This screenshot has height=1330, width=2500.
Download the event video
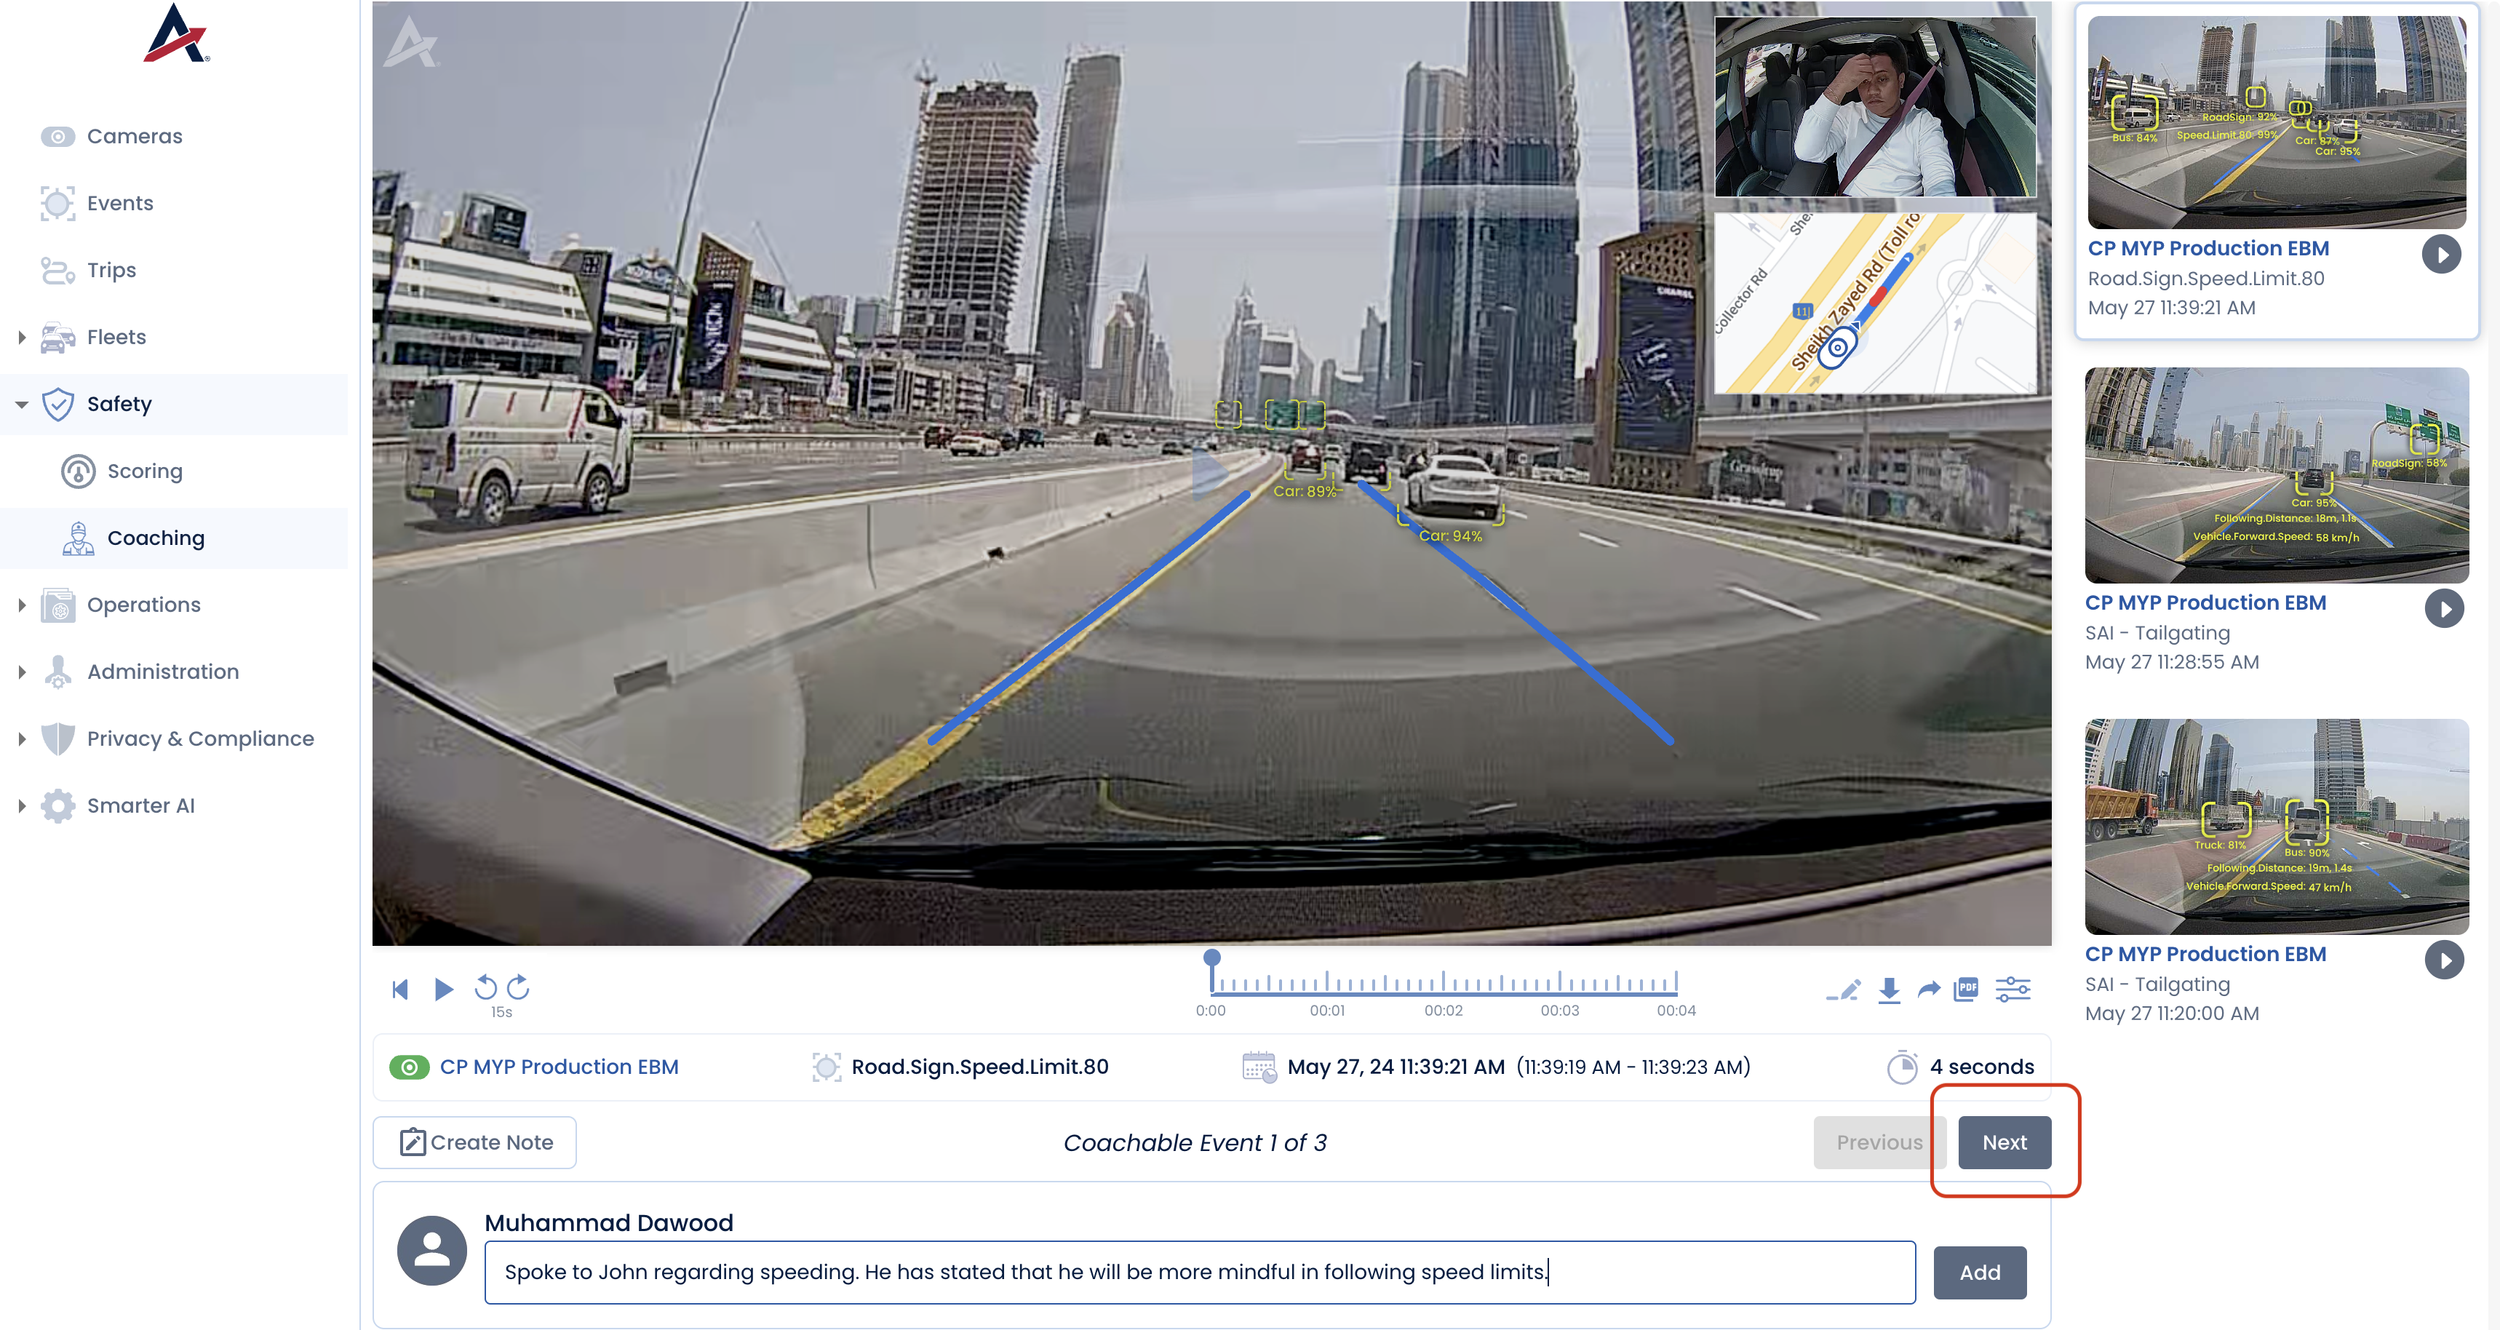pyautogui.click(x=1888, y=990)
